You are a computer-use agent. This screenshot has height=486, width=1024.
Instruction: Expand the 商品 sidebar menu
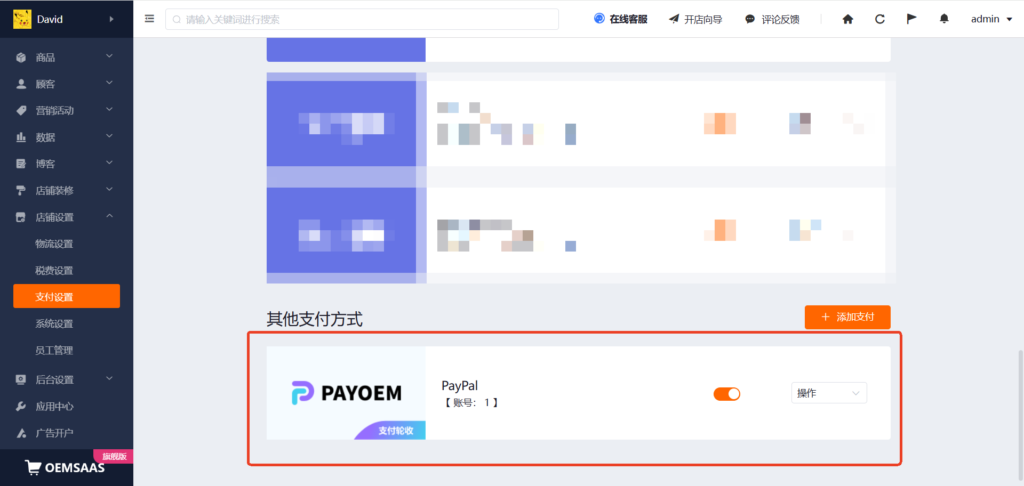(x=67, y=57)
